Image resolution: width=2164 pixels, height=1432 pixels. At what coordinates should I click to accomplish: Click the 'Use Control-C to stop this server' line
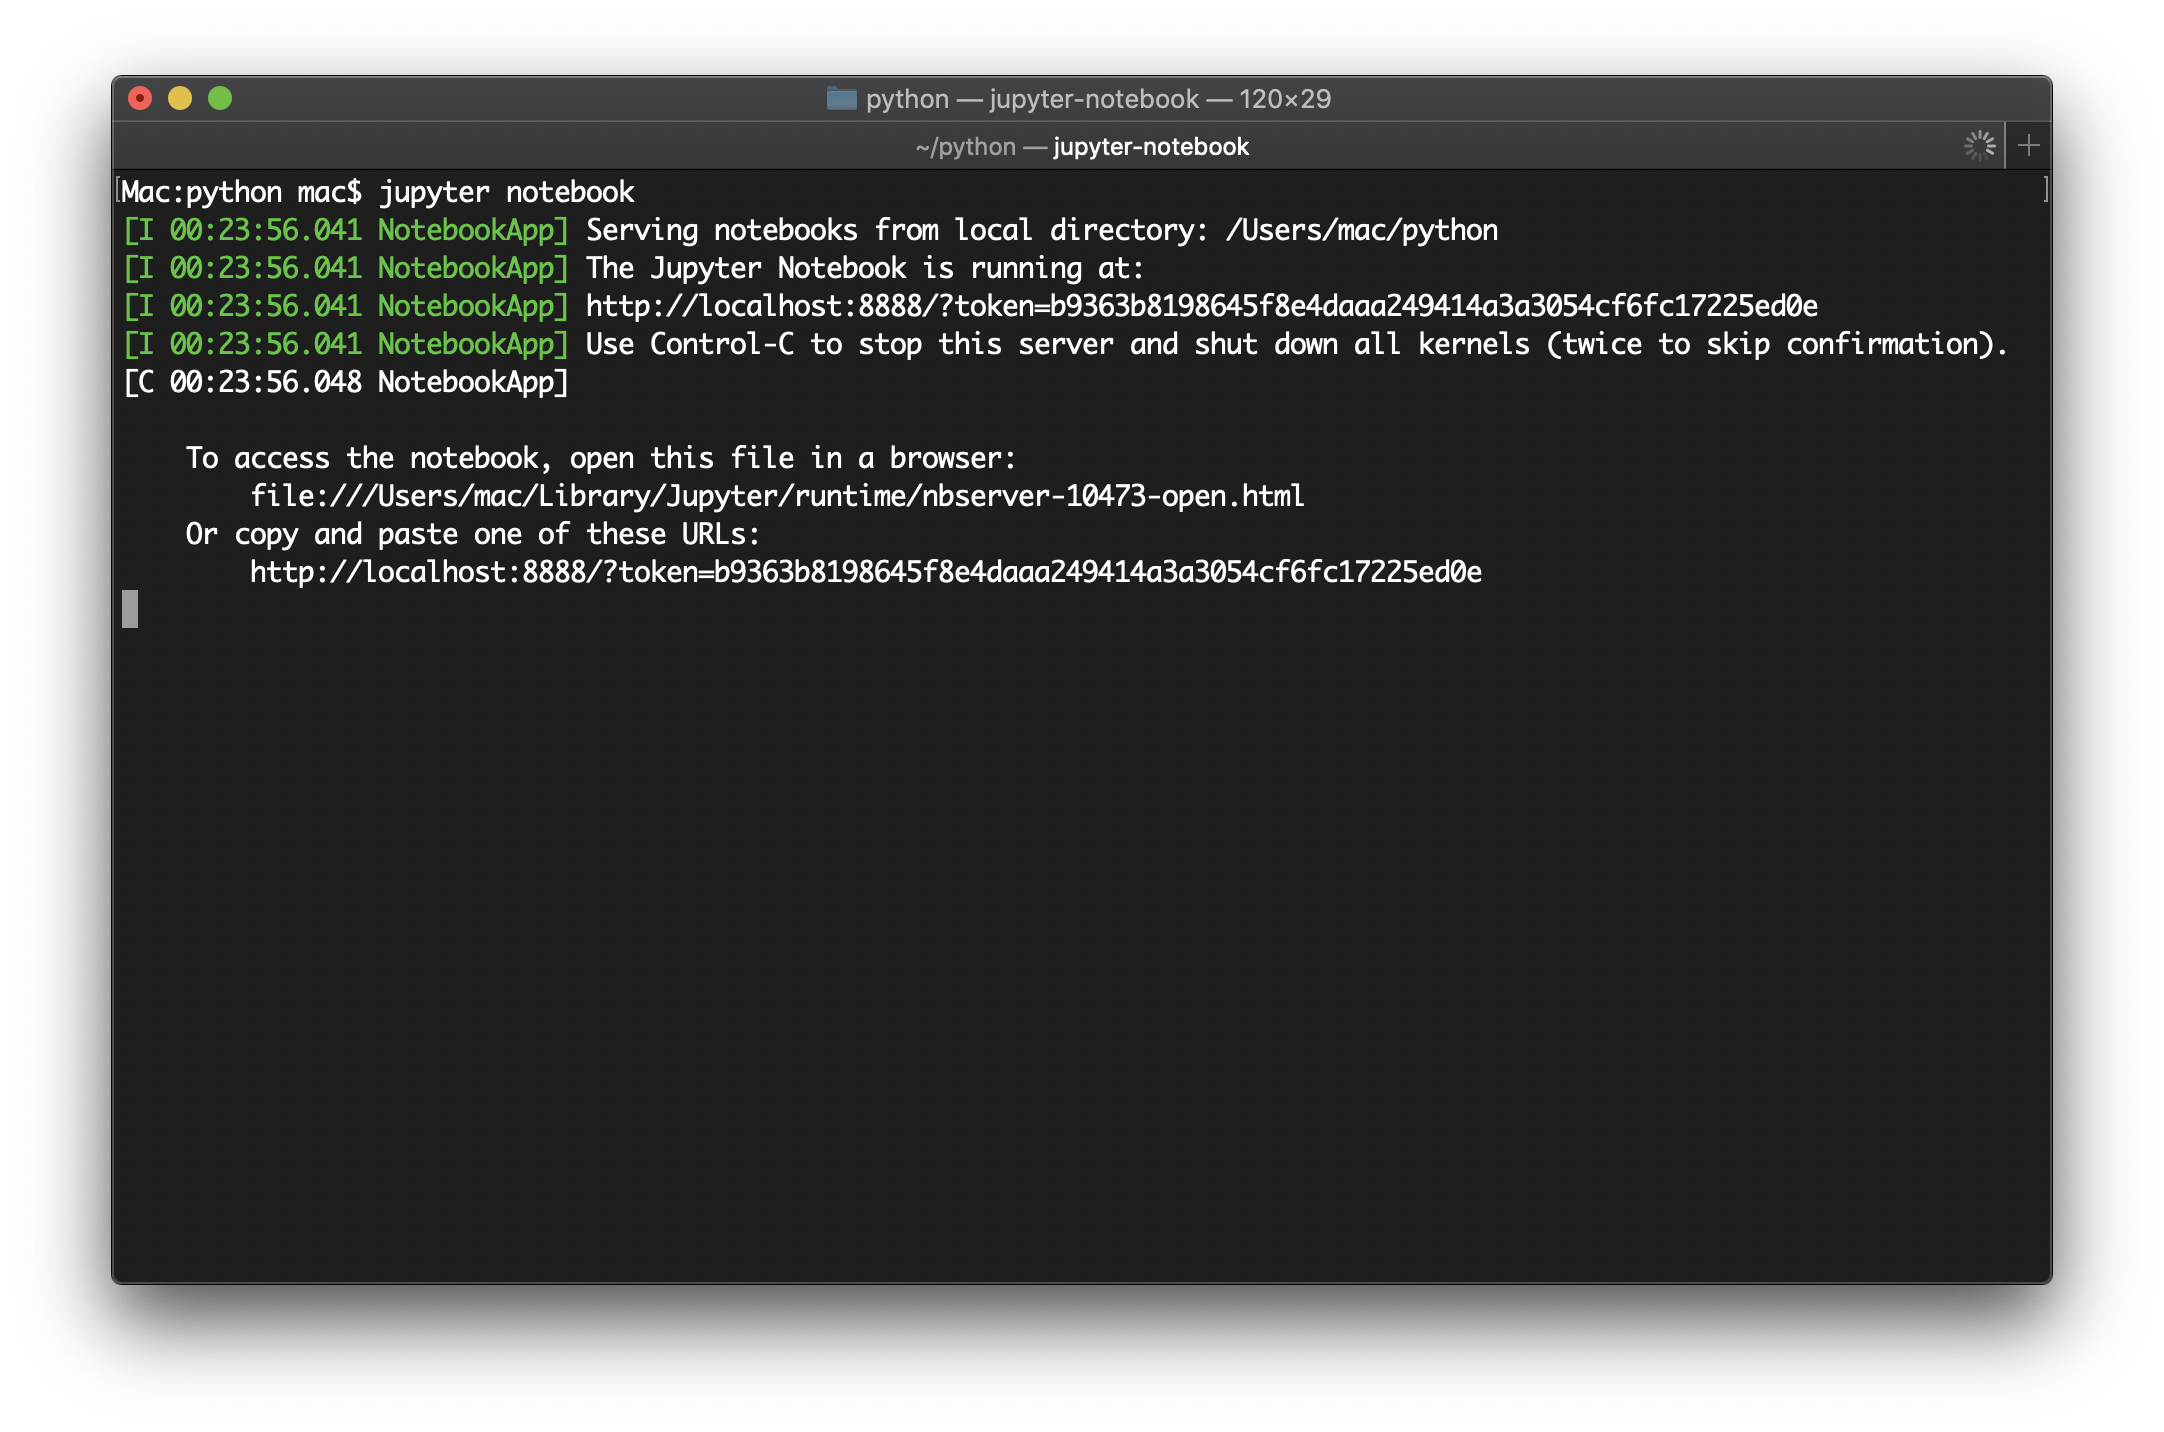coord(1297,344)
